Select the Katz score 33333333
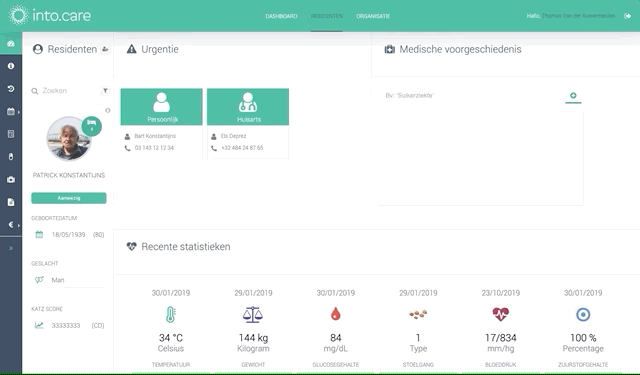 pos(66,326)
